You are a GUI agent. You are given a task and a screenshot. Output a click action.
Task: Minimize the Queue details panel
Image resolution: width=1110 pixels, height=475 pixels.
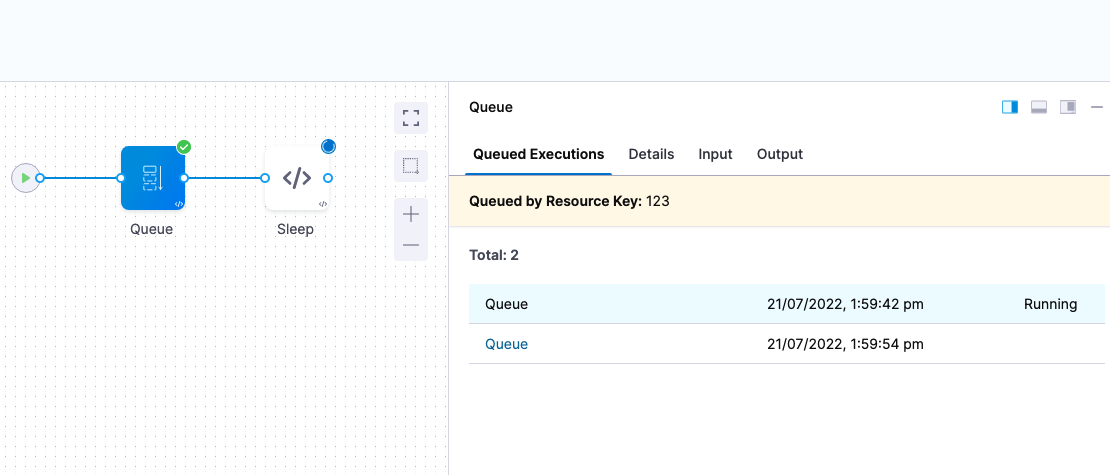(x=1097, y=107)
